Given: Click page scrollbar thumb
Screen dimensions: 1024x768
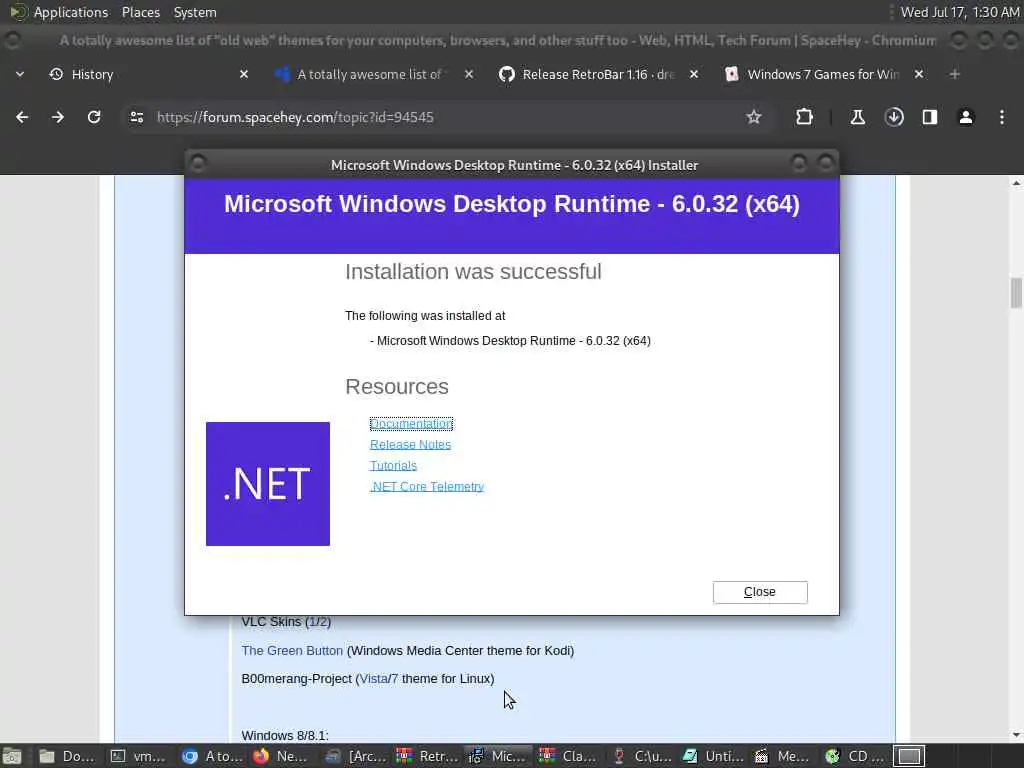Looking at the screenshot, I should click(x=1016, y=293).
